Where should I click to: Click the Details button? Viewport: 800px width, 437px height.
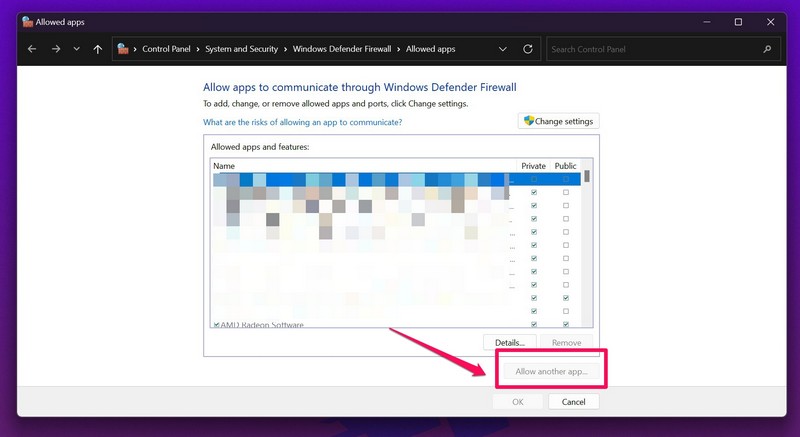[509, 342]
